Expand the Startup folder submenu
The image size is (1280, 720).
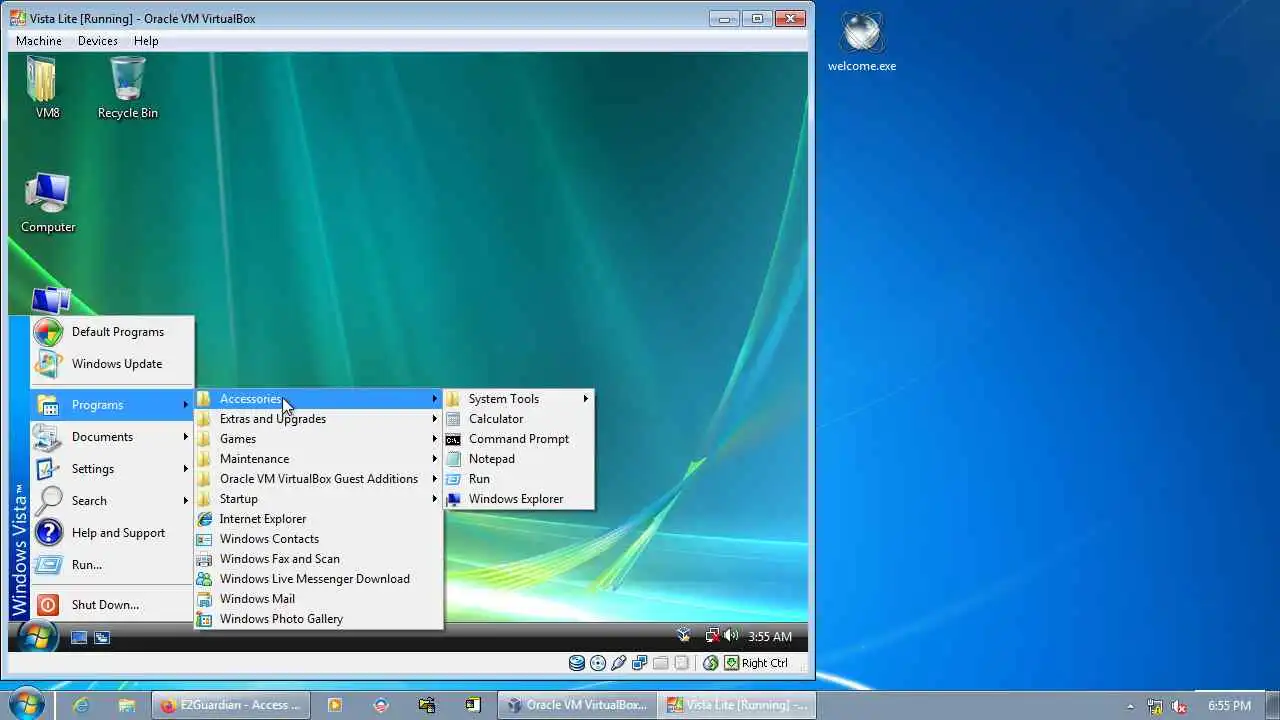click(x=318, y=499)
